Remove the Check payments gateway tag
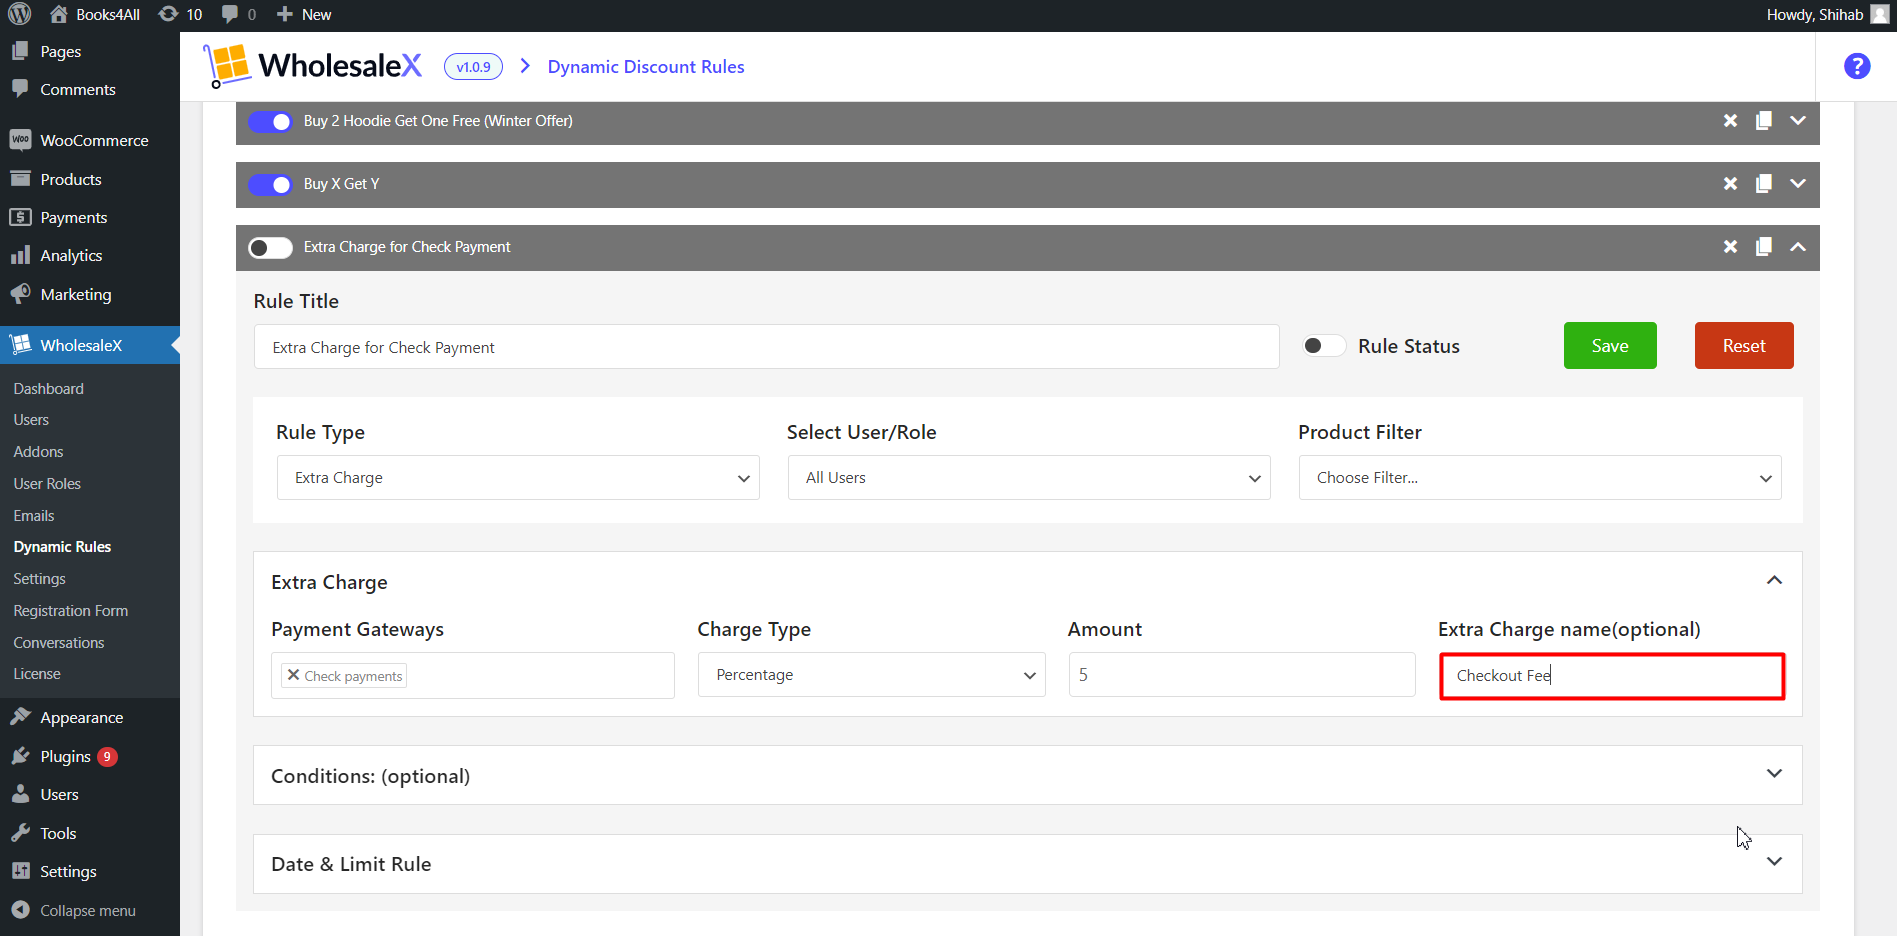The height and width of the screenshot is (936, 1897). click(293, 675)
